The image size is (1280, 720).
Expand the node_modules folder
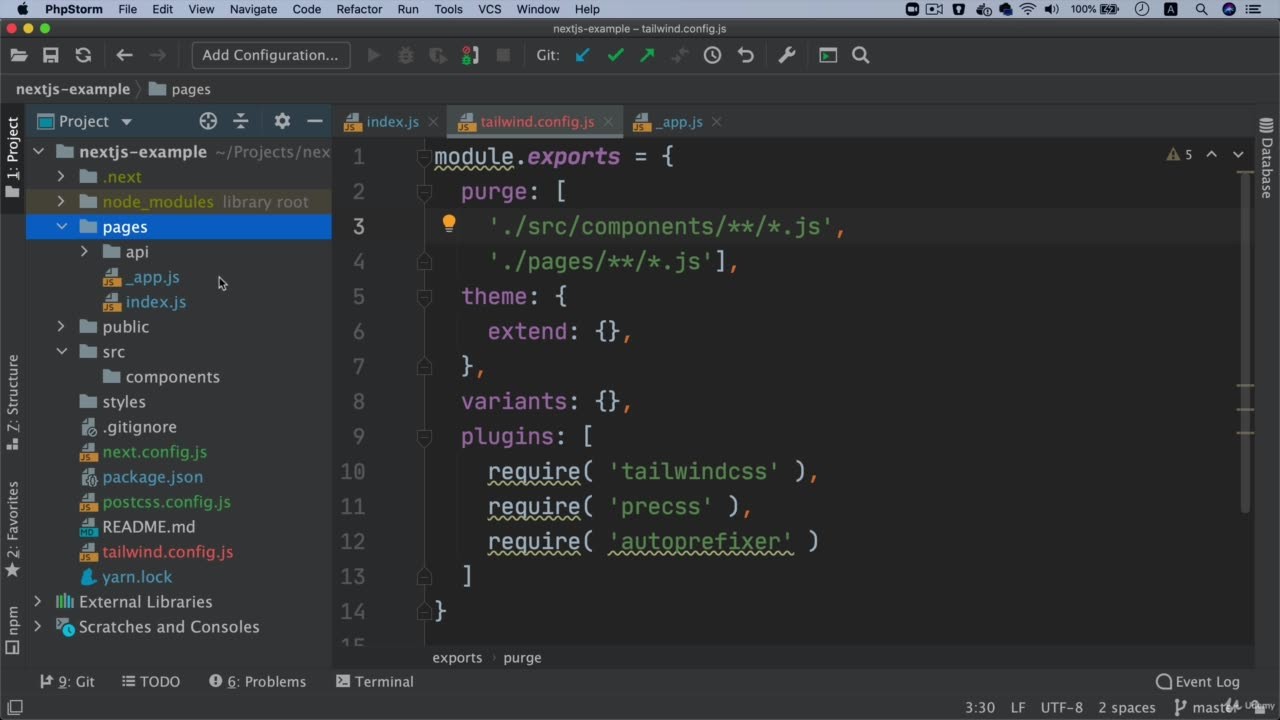61,201
